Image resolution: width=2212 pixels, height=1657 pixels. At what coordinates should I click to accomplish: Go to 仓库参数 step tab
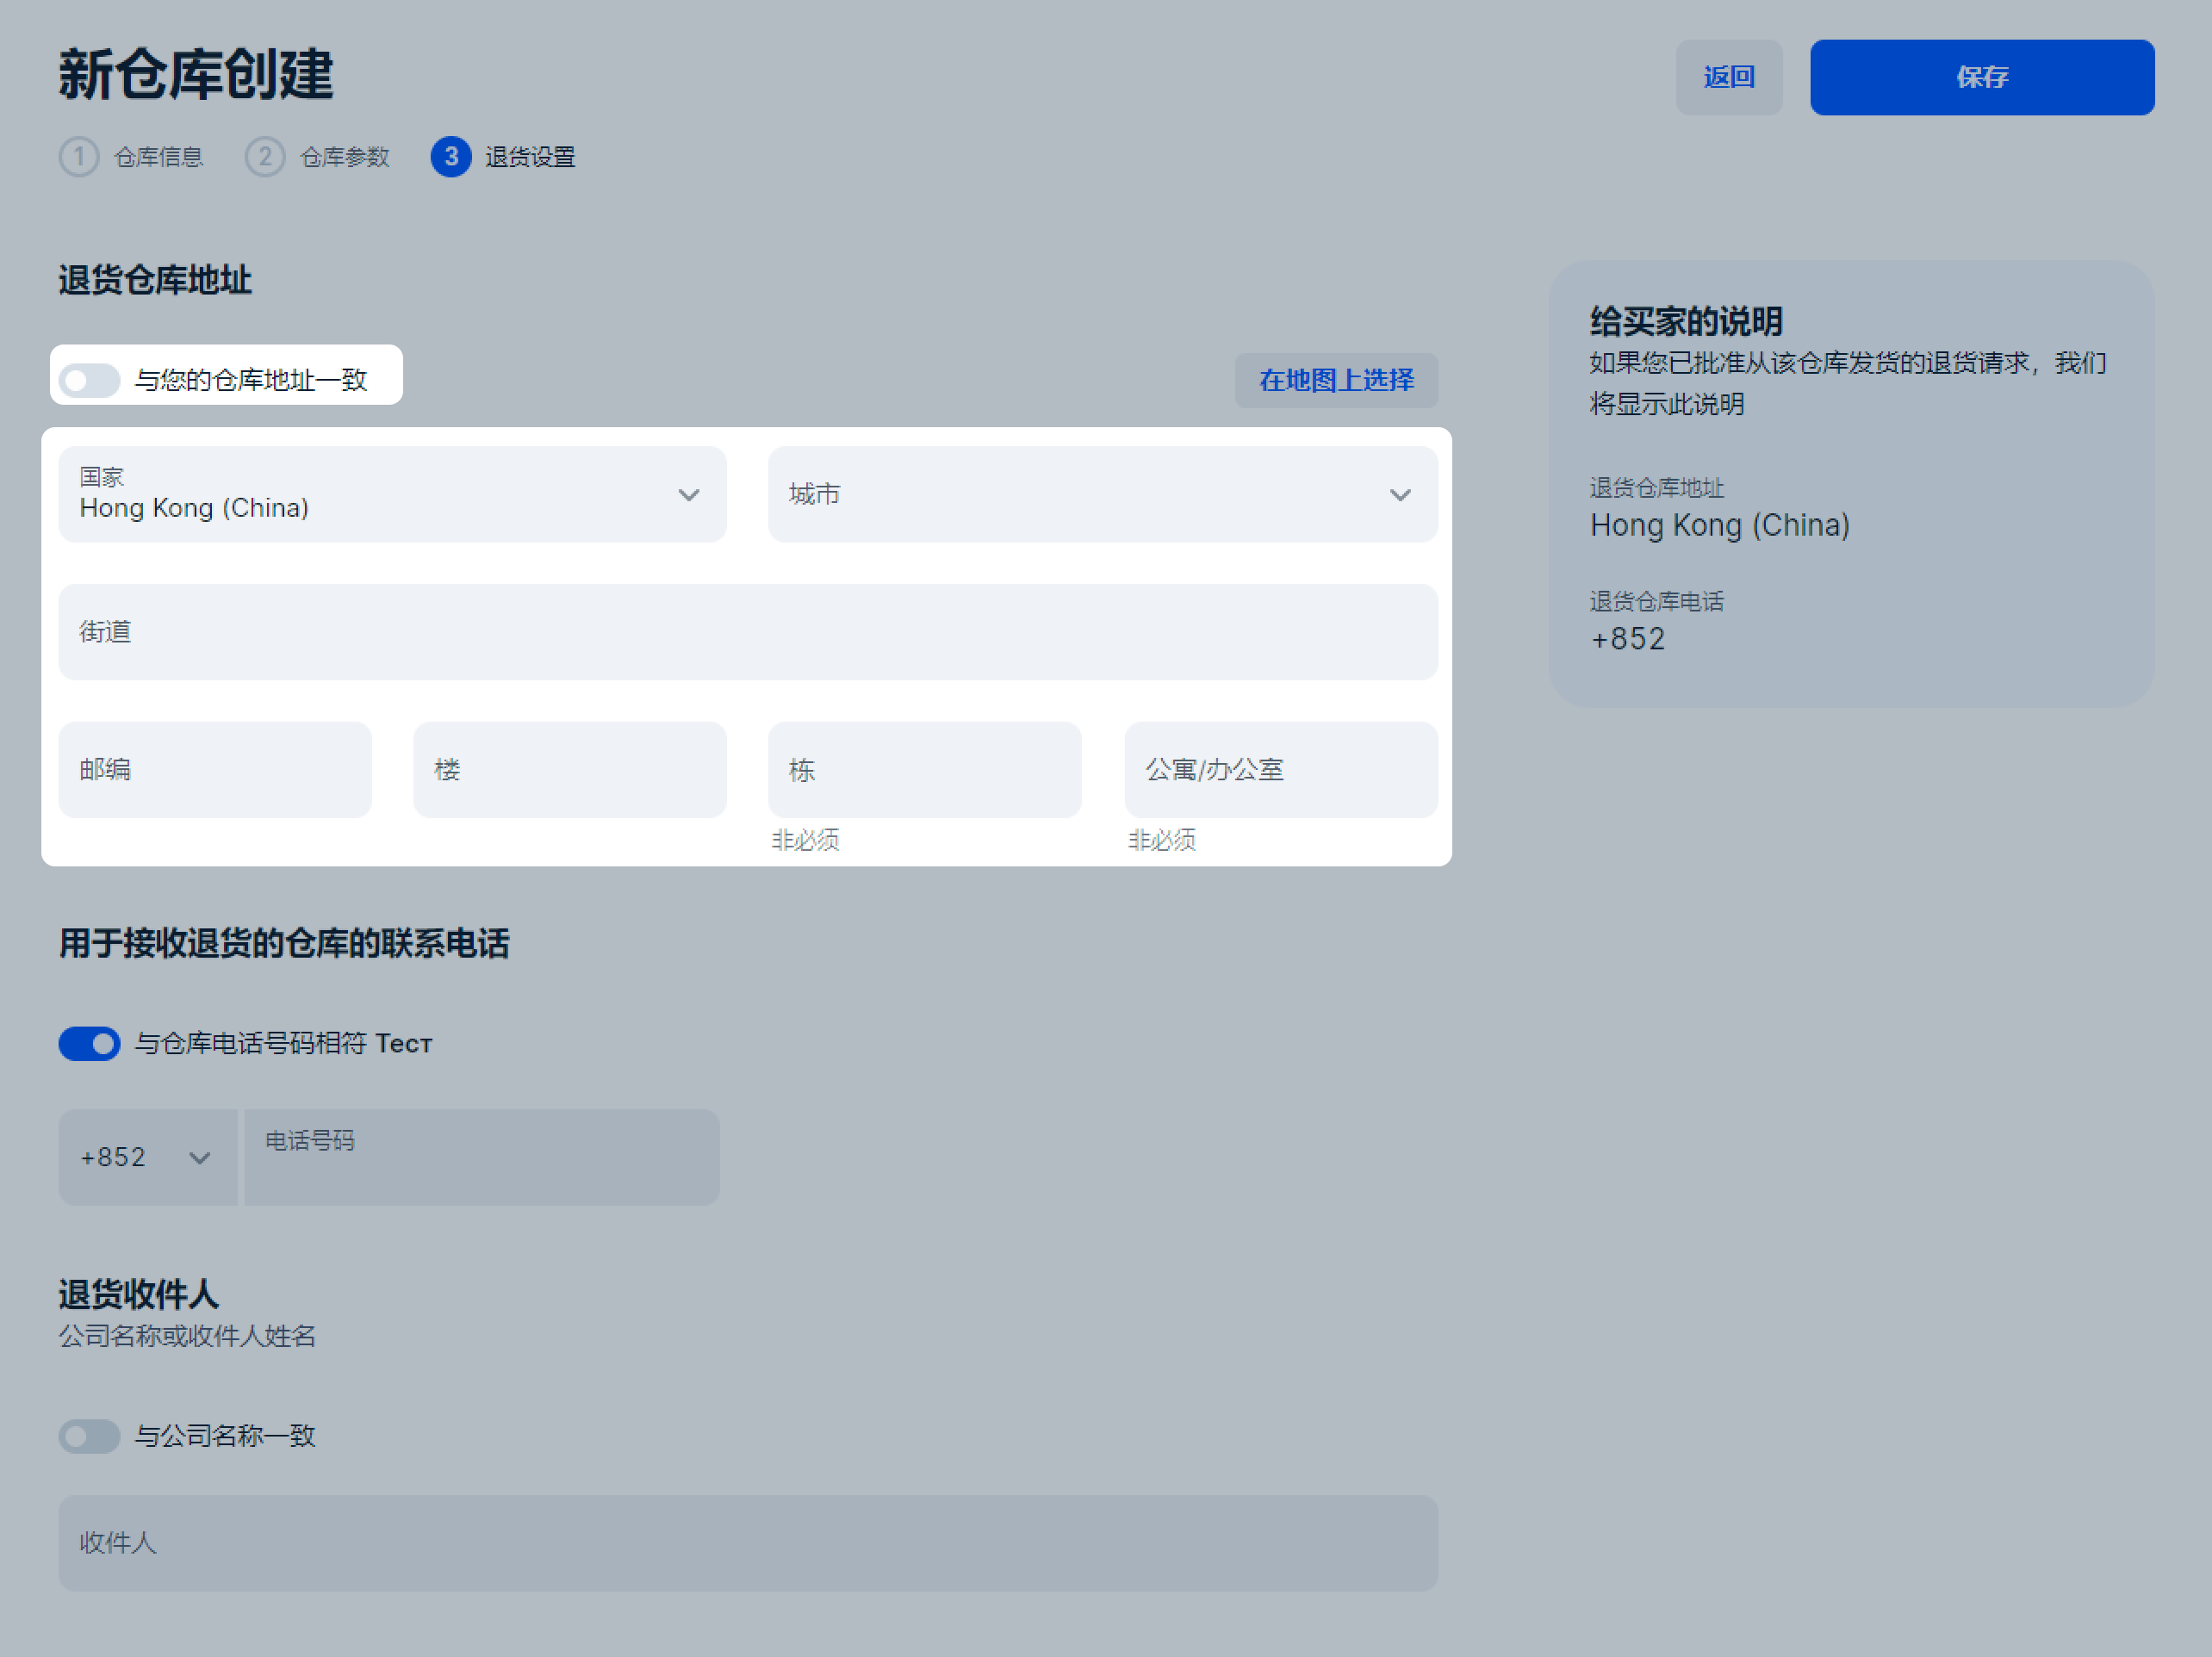[344, 157]
